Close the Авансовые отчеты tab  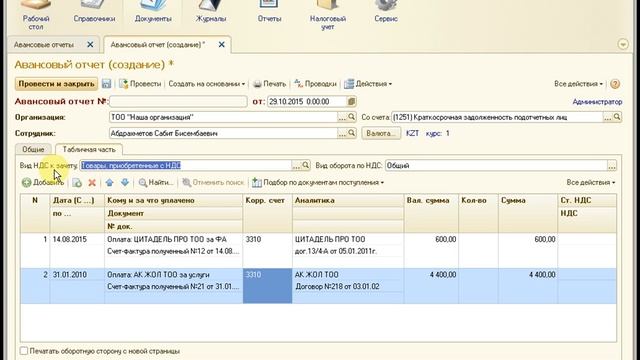point(90,44)
